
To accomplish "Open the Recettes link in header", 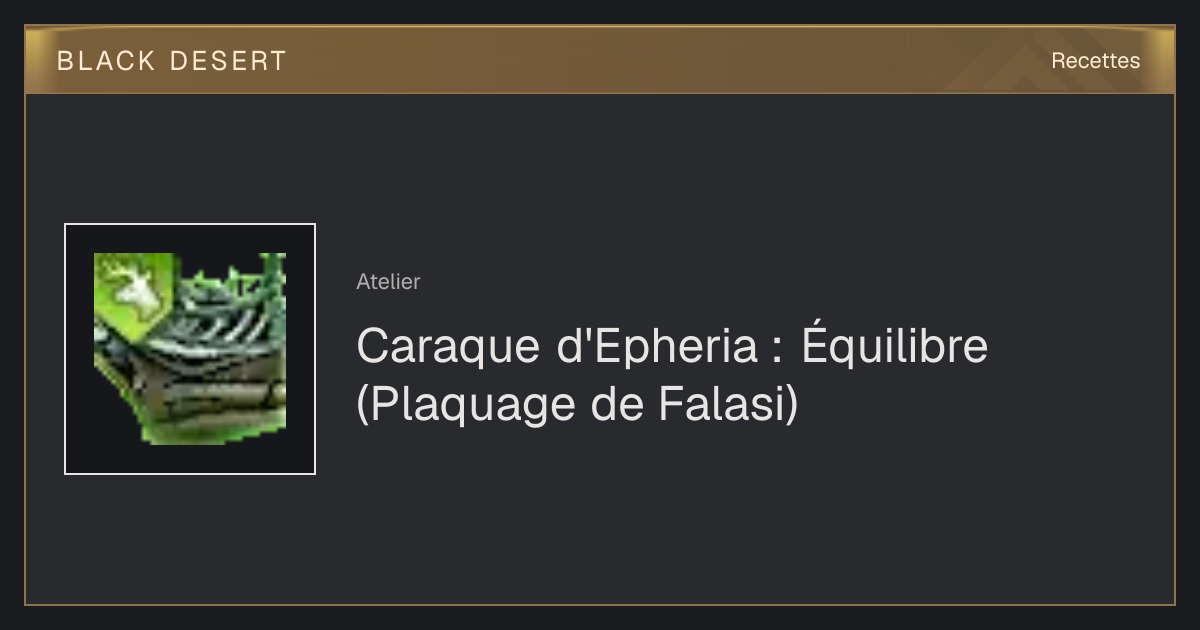I will tap(1095, 61).
